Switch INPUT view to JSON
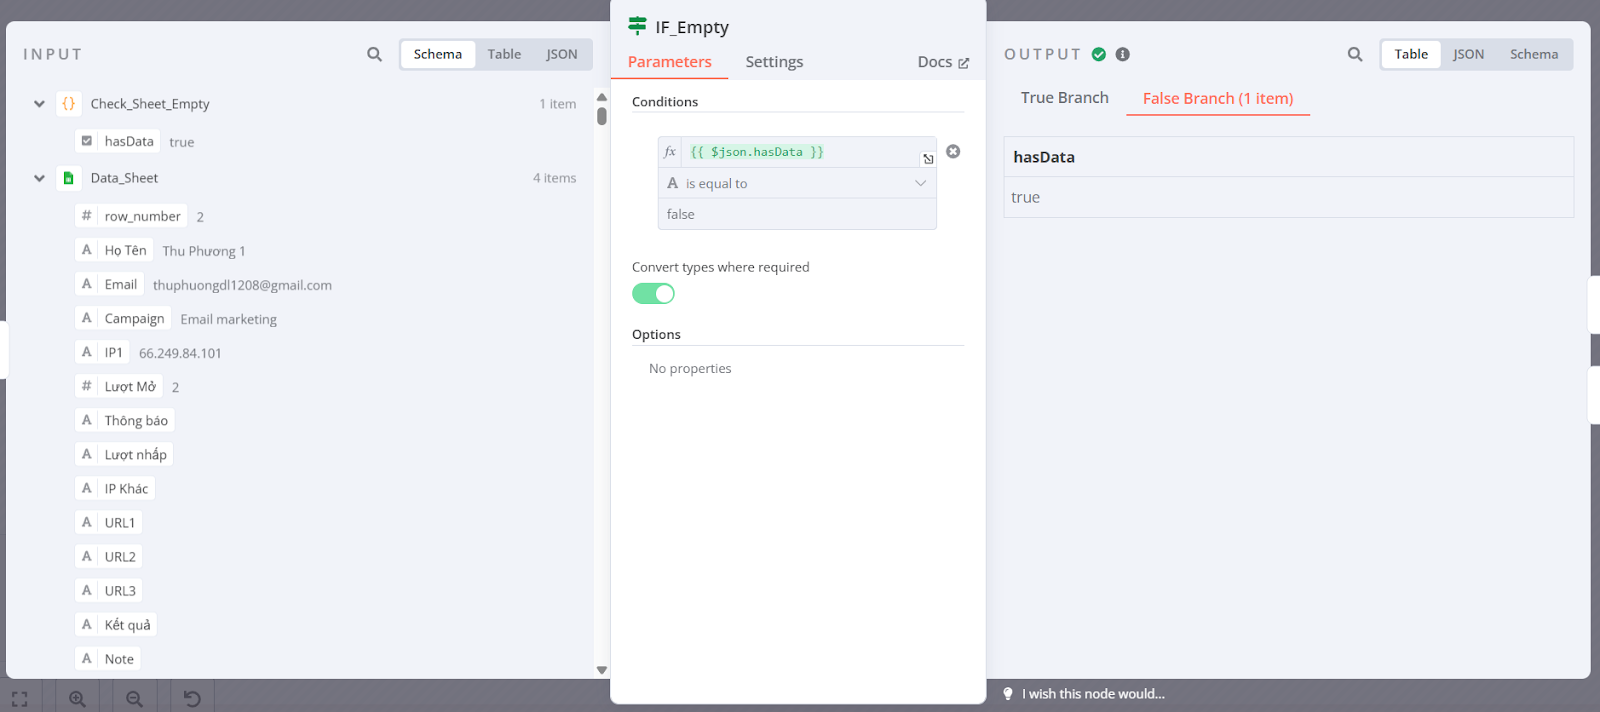Image resolution: width=1600 pixels, height=712 pixels. tap(562, 54)
